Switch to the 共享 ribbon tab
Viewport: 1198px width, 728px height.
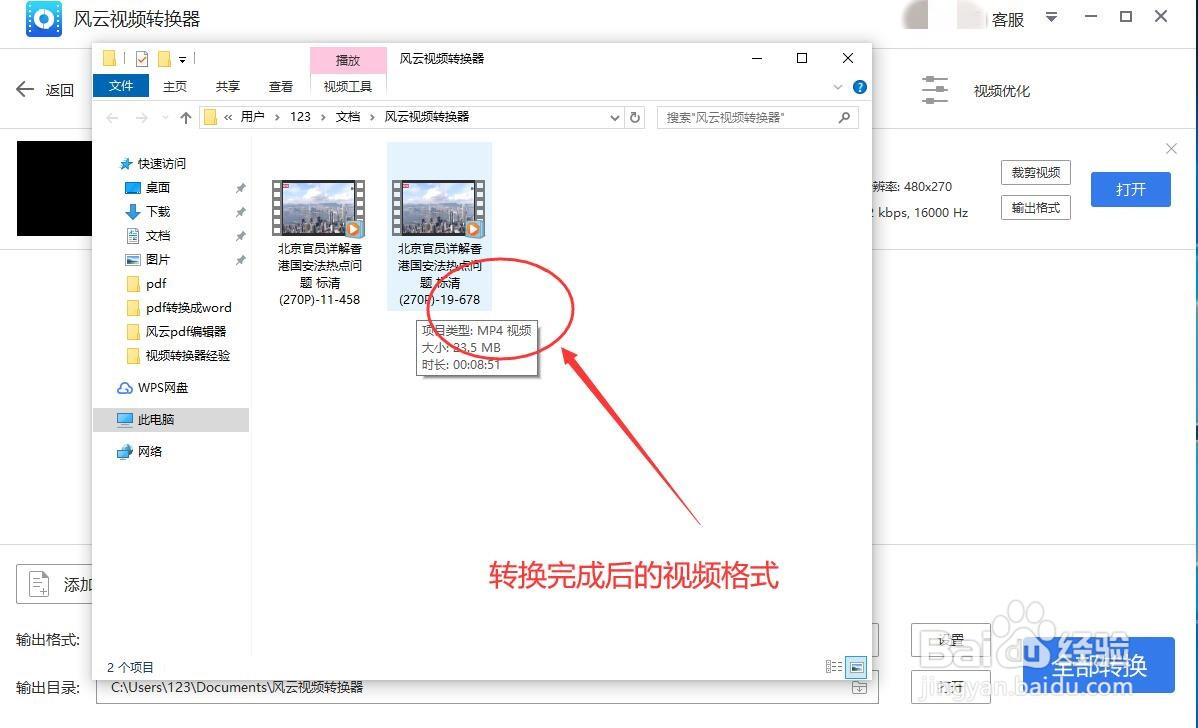(228, 86)
